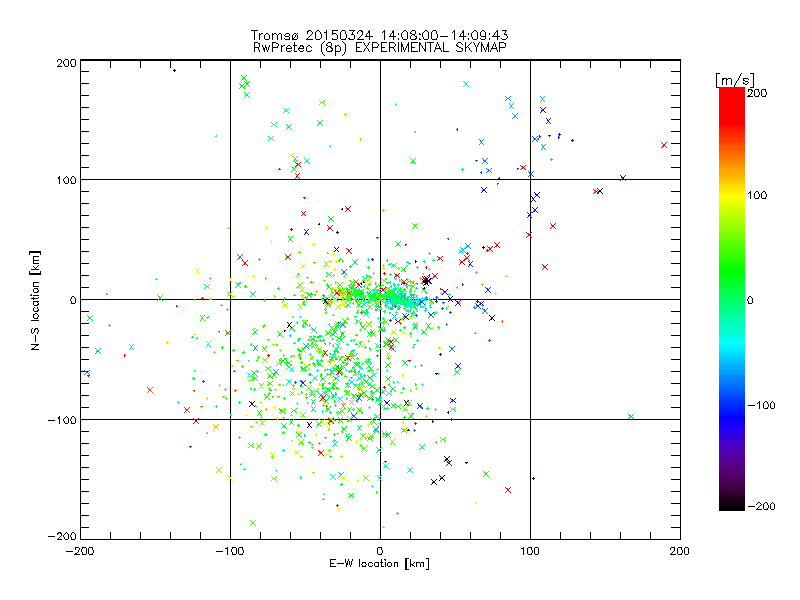Click the colorbar label '100'
800x600 pixels.
pyautogui.click(x=757, y=195)
